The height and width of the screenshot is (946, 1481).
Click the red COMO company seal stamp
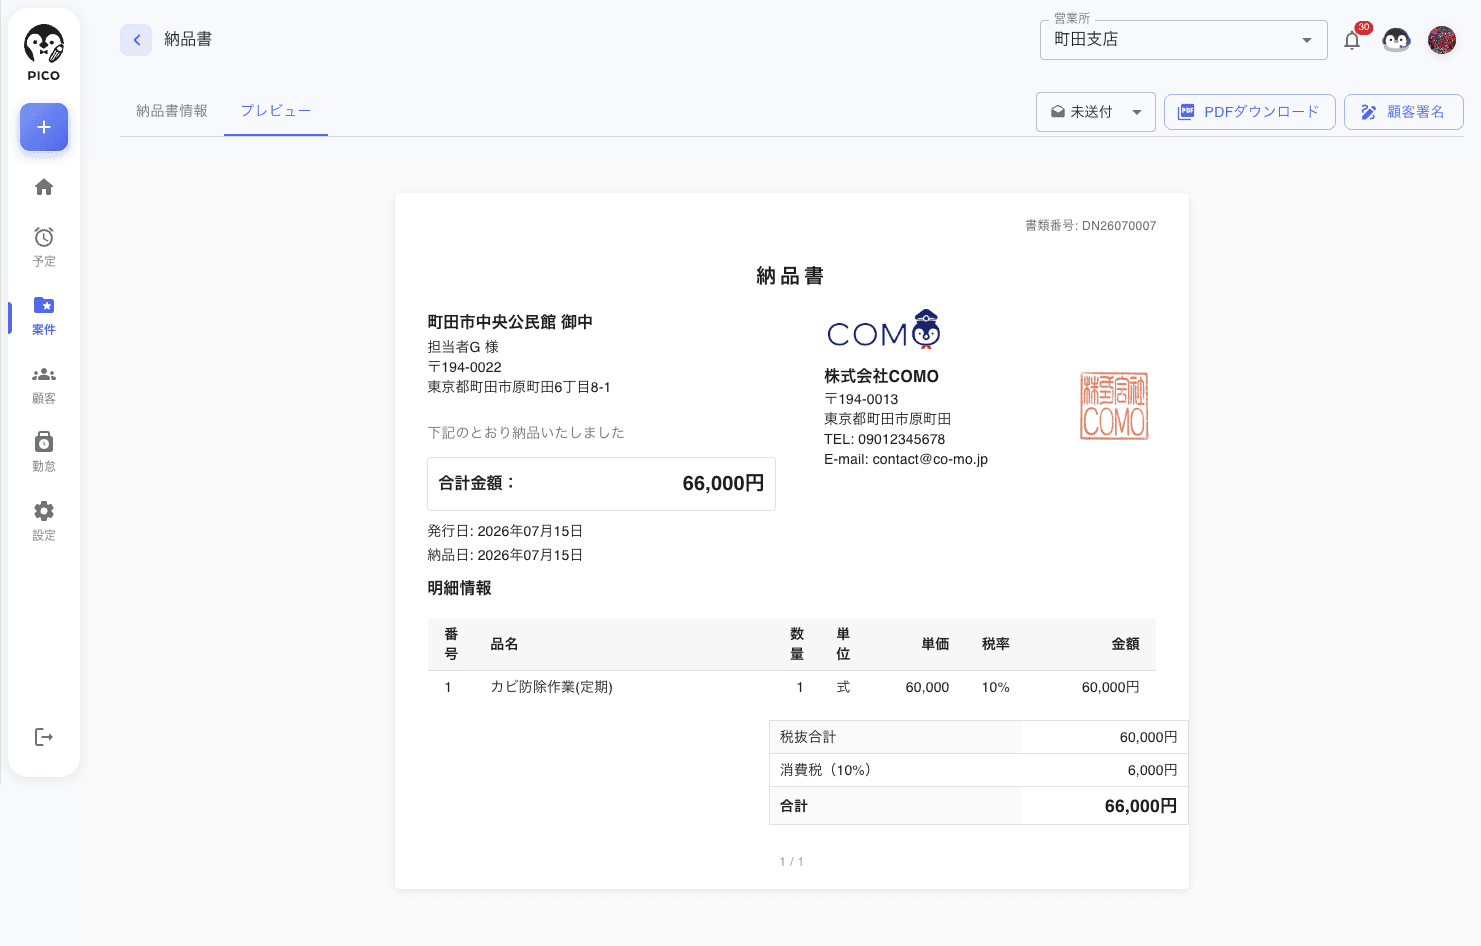tap(1114, 406)
